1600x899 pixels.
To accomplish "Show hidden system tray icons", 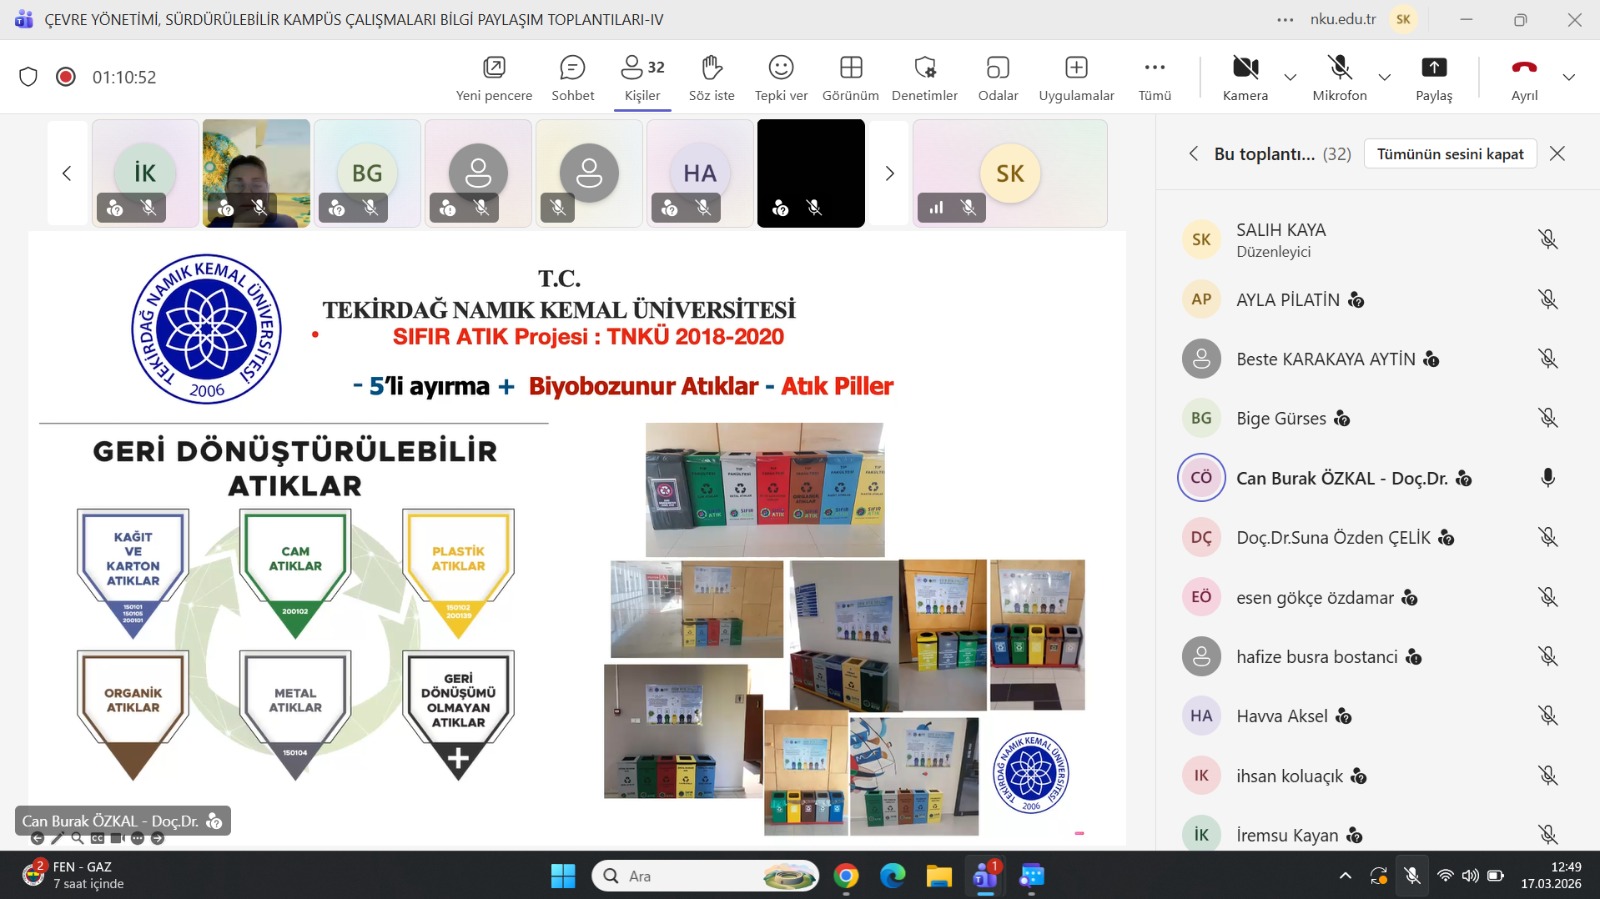I will [x=1345, y=876].
